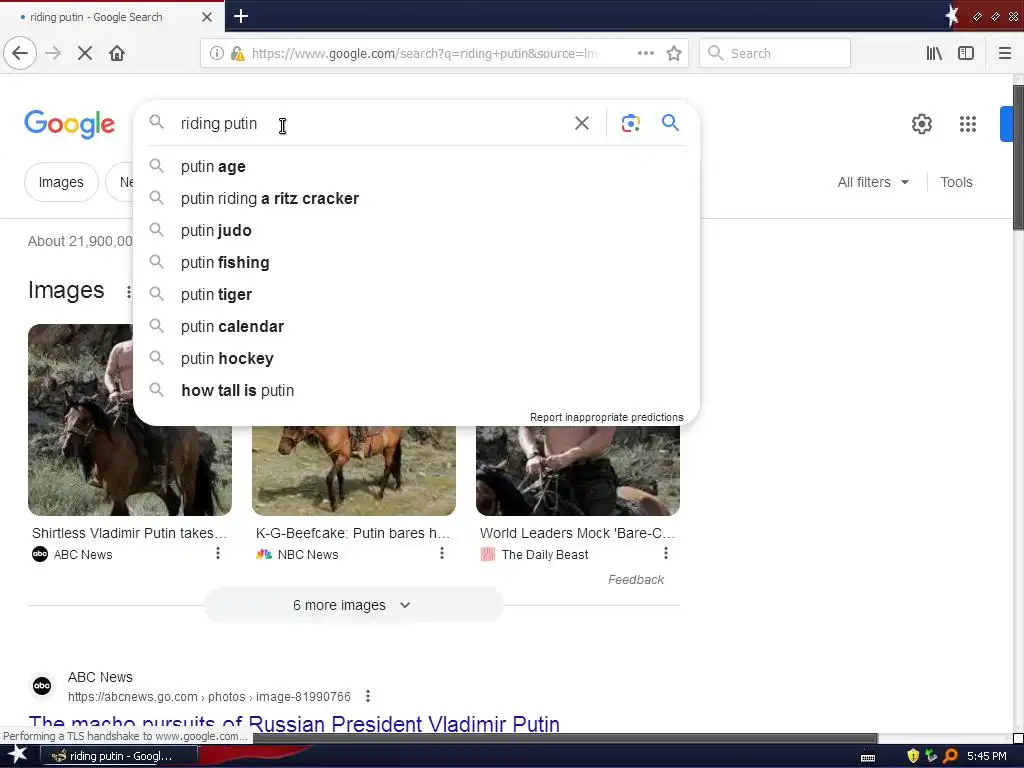
Task: Go back to the previous page
Action: click(x=20, y=53)
